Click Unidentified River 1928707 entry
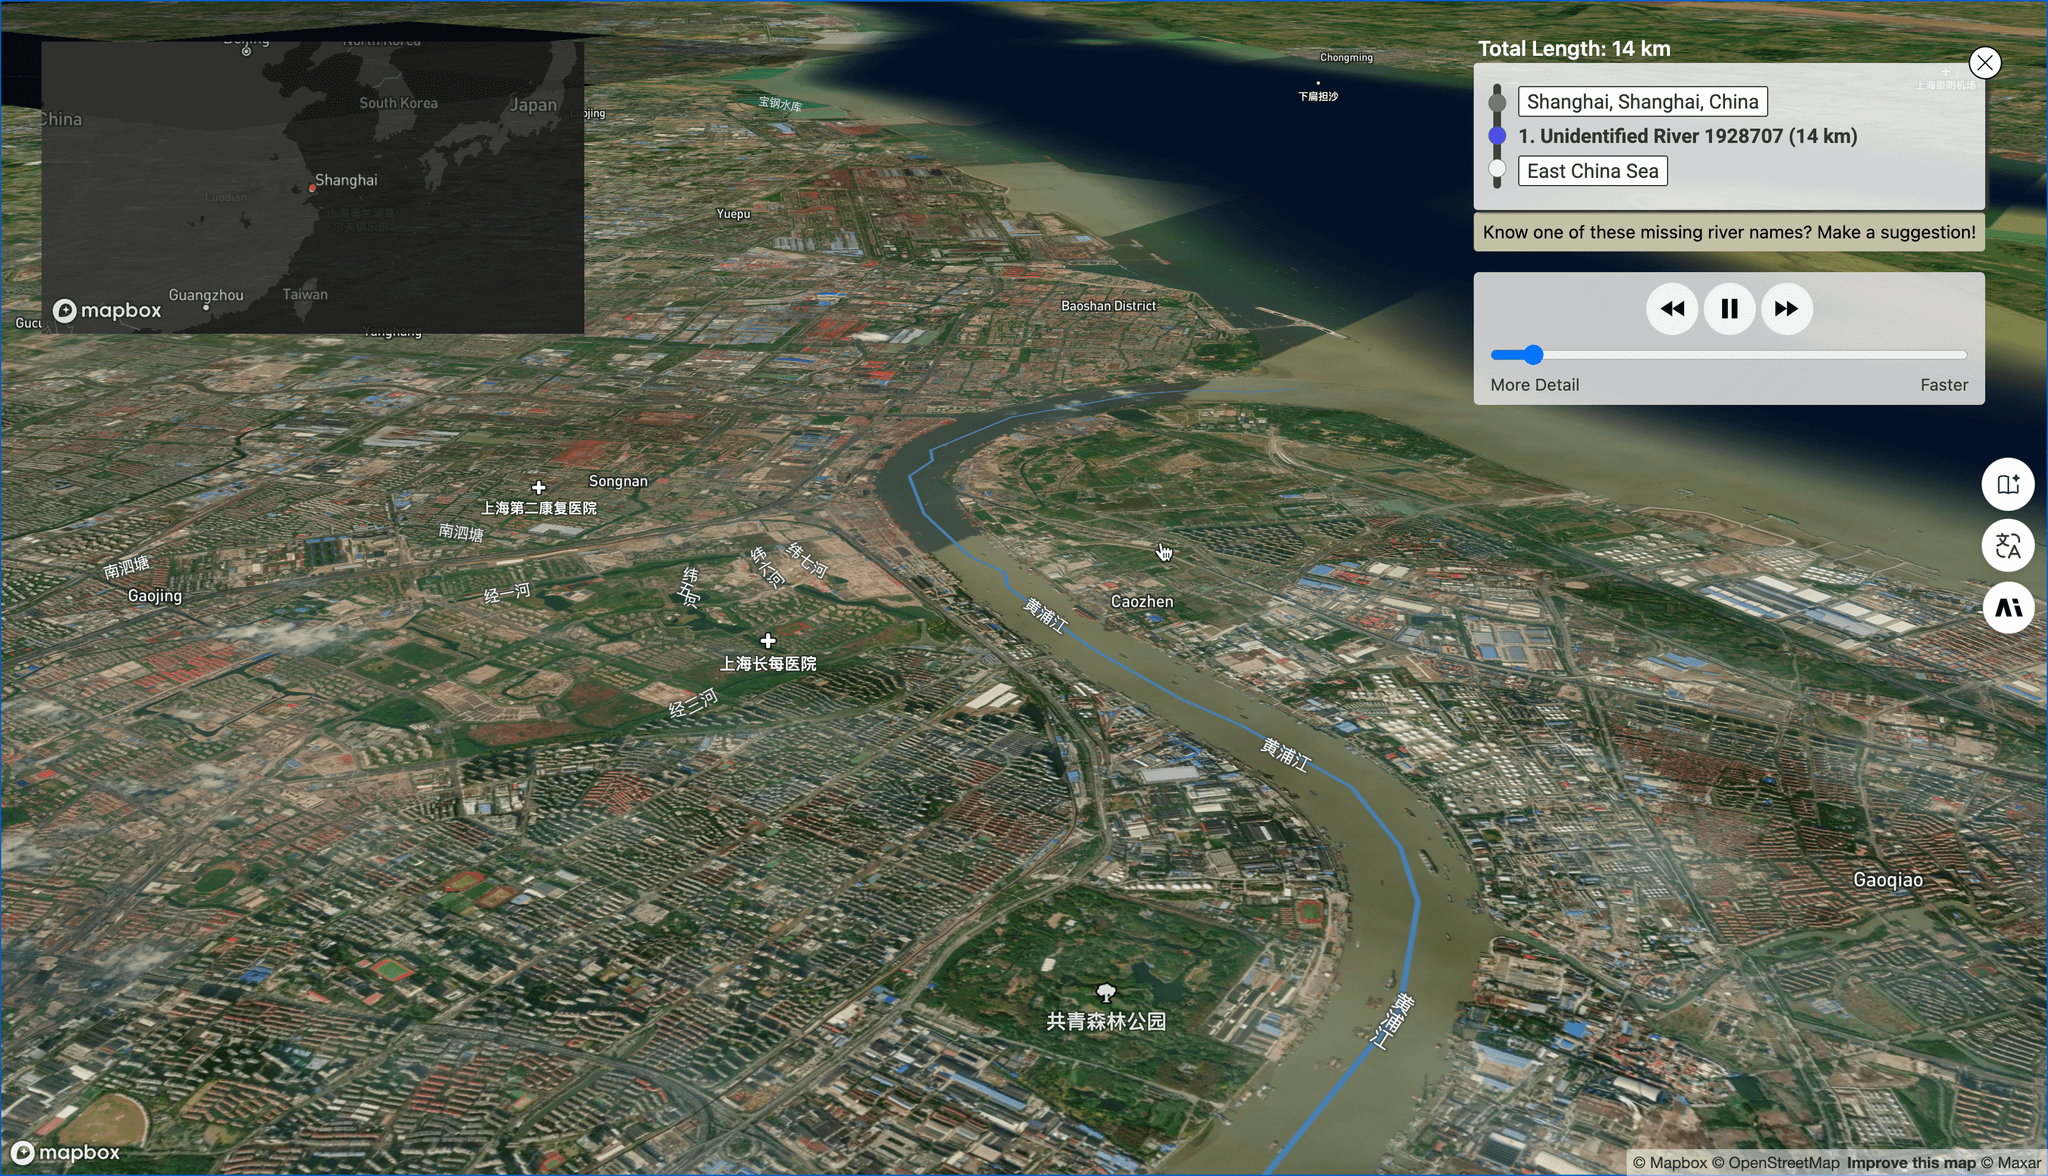The height and width of the screenshot is (1176, 2048). 1687,136
